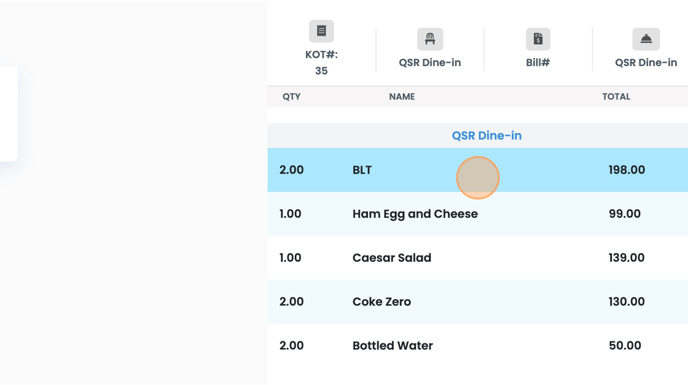Select the Coke Zero order row
The width and height of the screenshot is (688, 385).
478,302
